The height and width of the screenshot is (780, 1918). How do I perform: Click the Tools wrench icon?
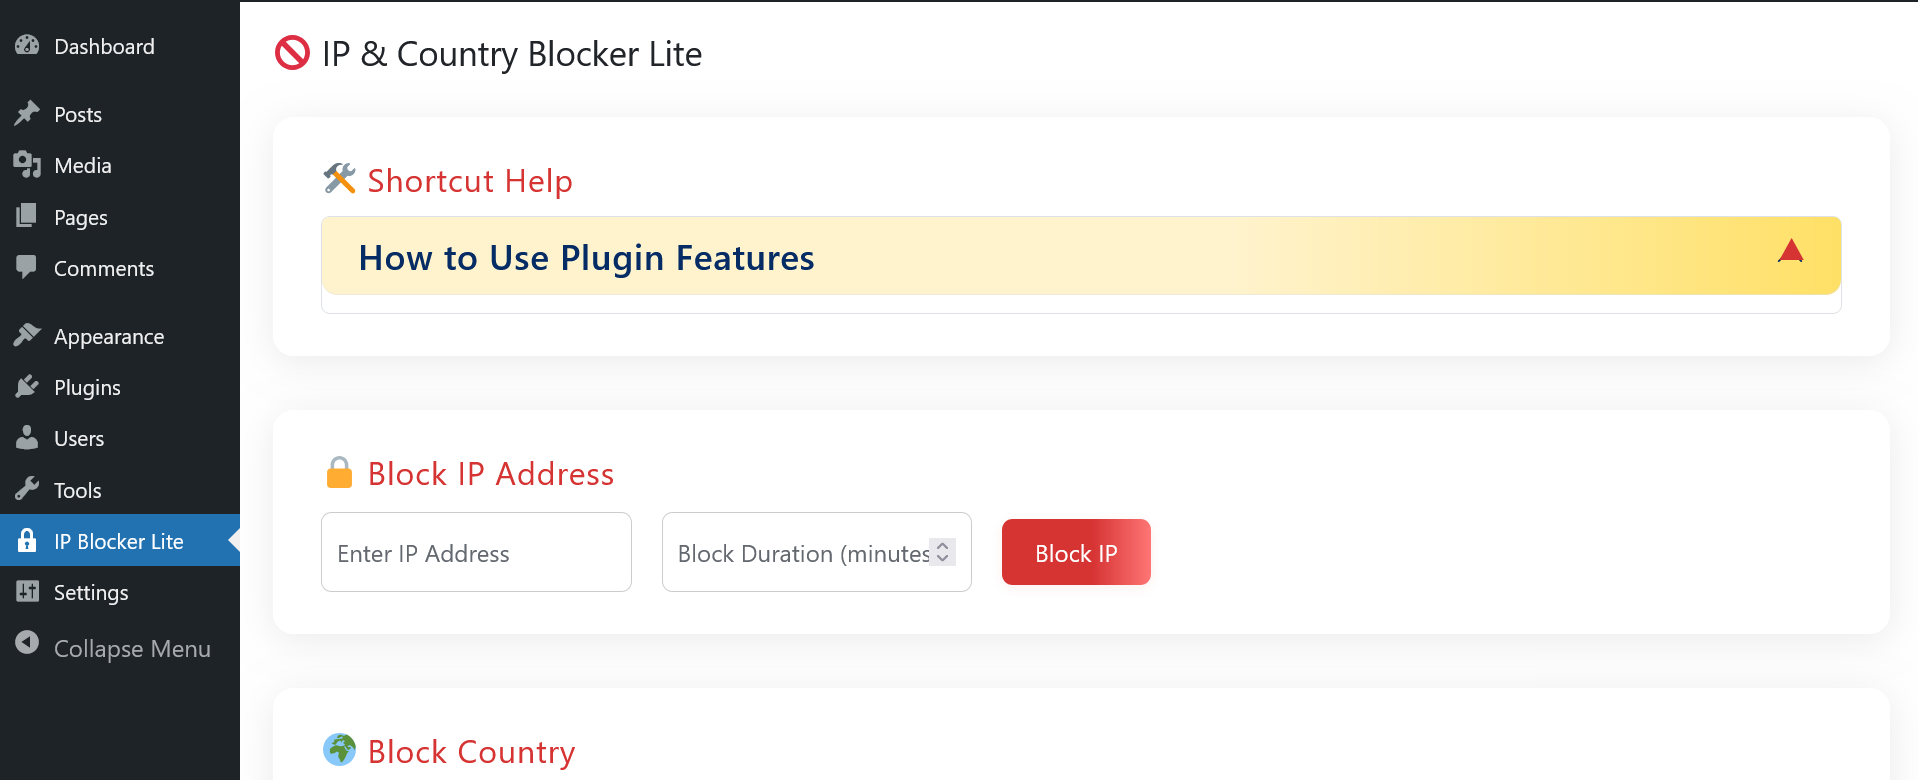pos(27,490)
